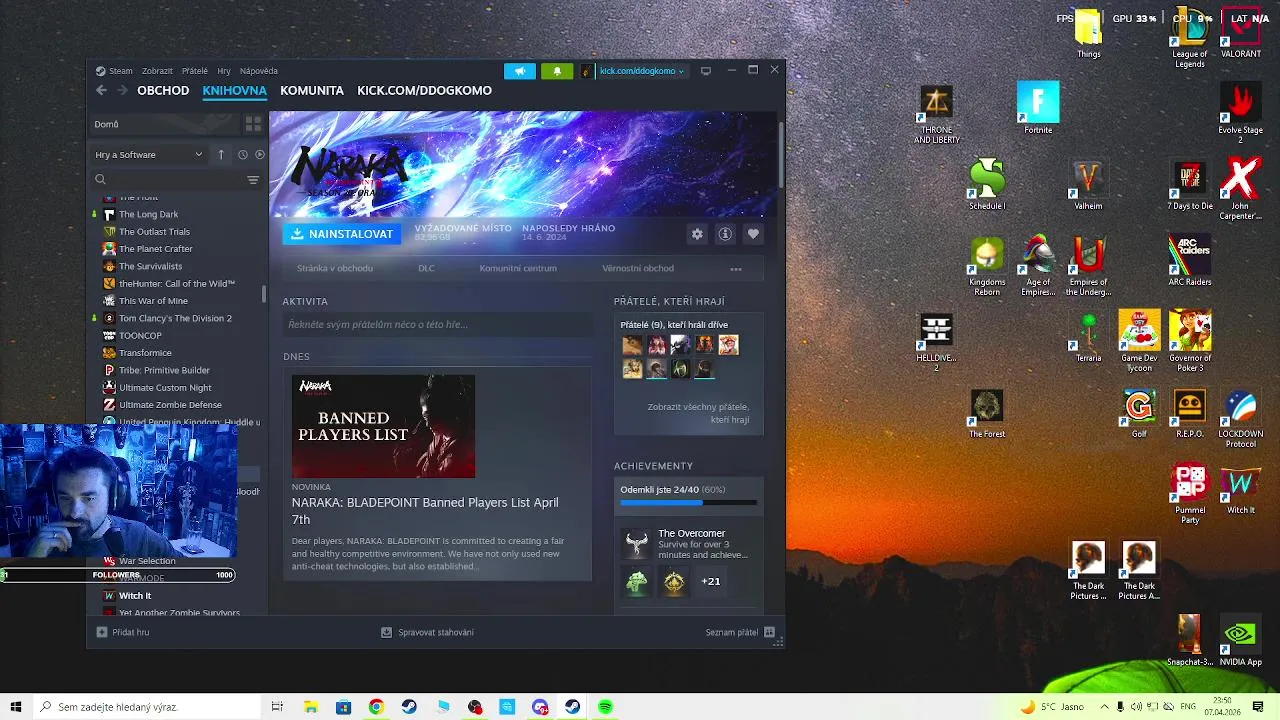Viewport: 1280px width, 720px height.
Task: Show hidden system tray icons chevron
Action: pos(1104,707)
